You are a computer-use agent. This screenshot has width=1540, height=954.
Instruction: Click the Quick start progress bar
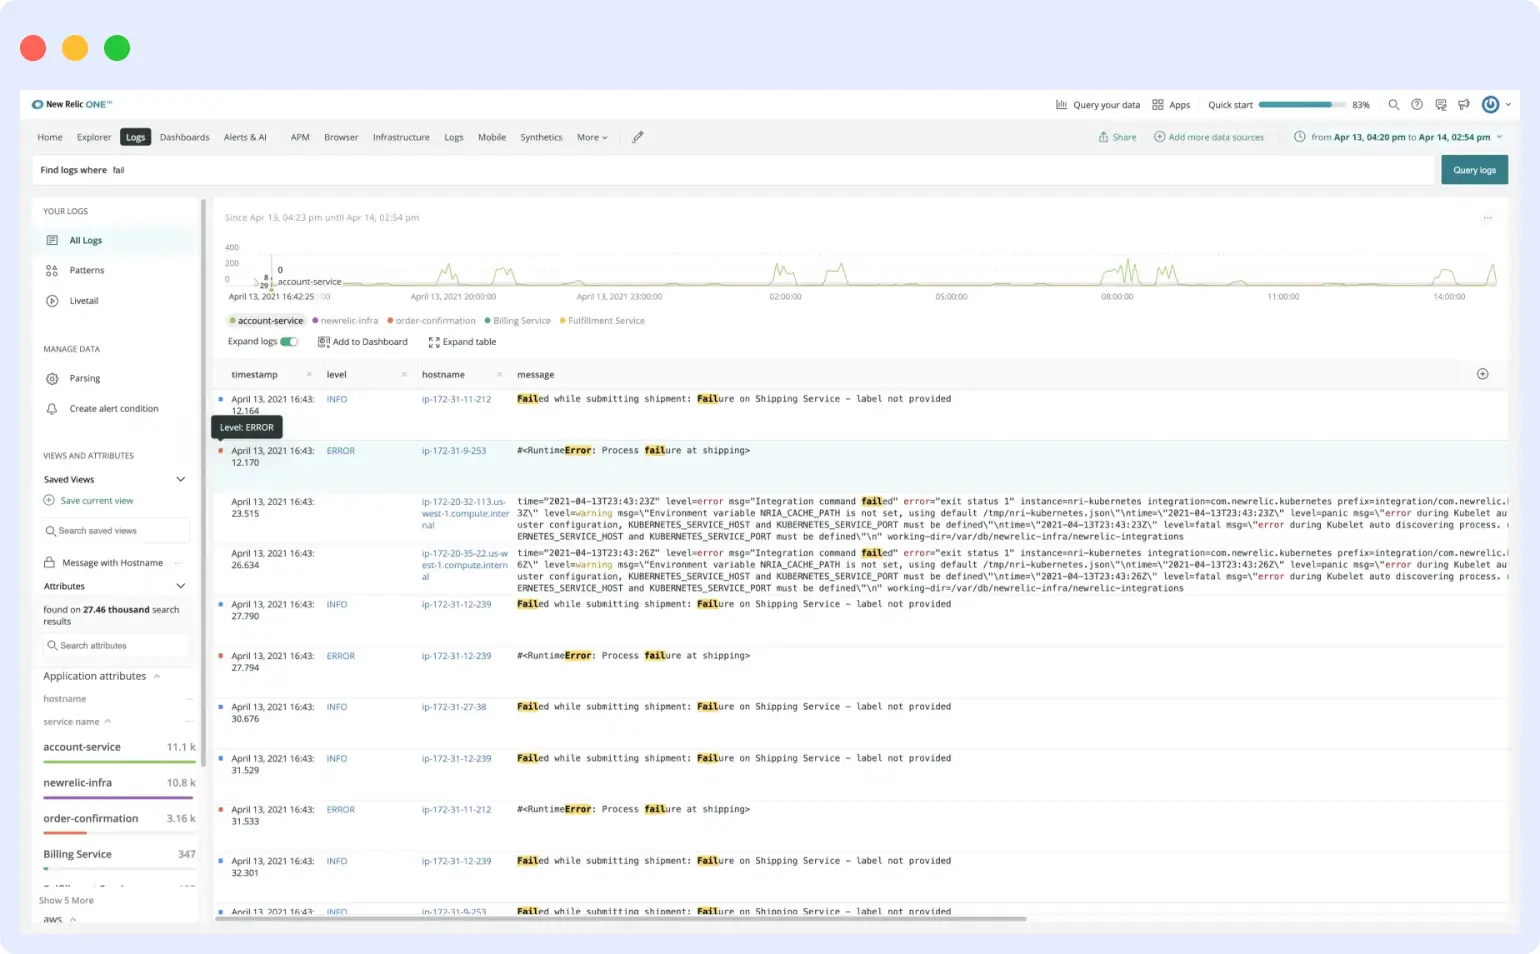click(x=1302, y=105)
